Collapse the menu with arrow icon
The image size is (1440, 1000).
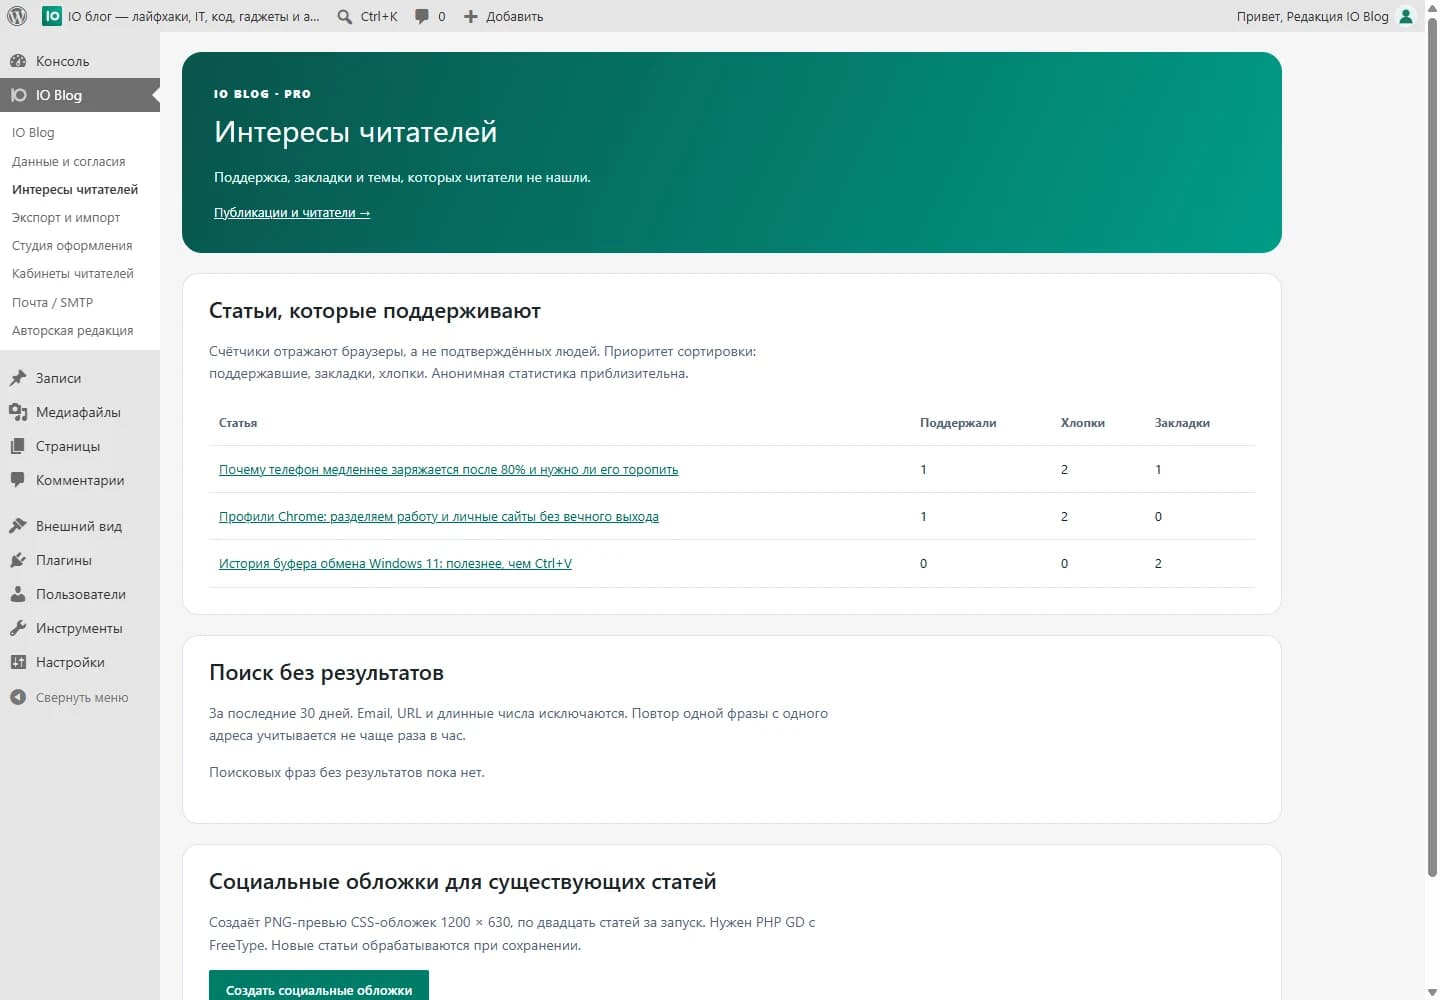pos(18,697)
